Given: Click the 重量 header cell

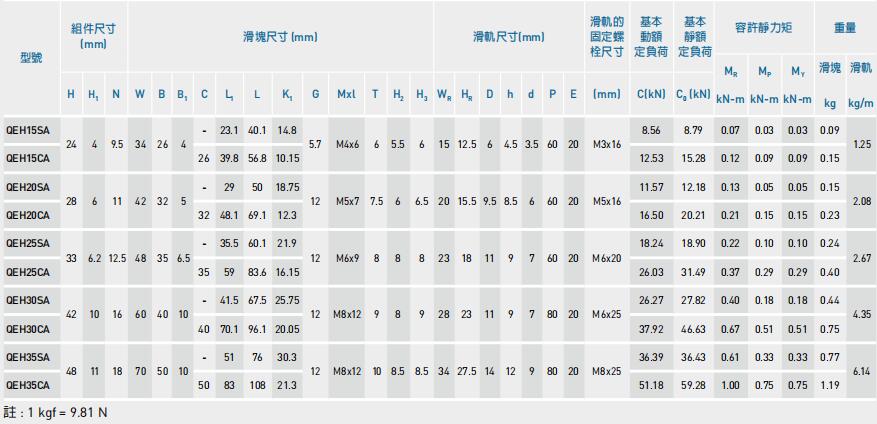Looking at the screenshot, I should point(845,29).
